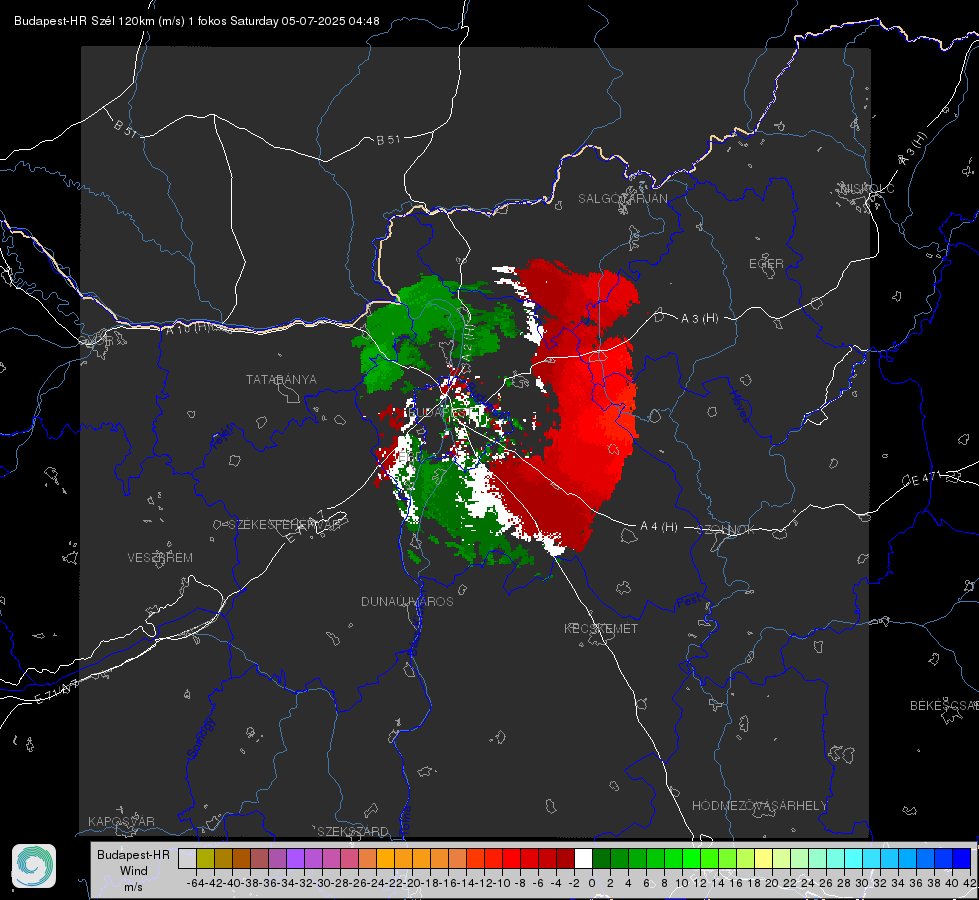
Task: Click the blue 'Pest' county label
Action: tap(688, 603)
